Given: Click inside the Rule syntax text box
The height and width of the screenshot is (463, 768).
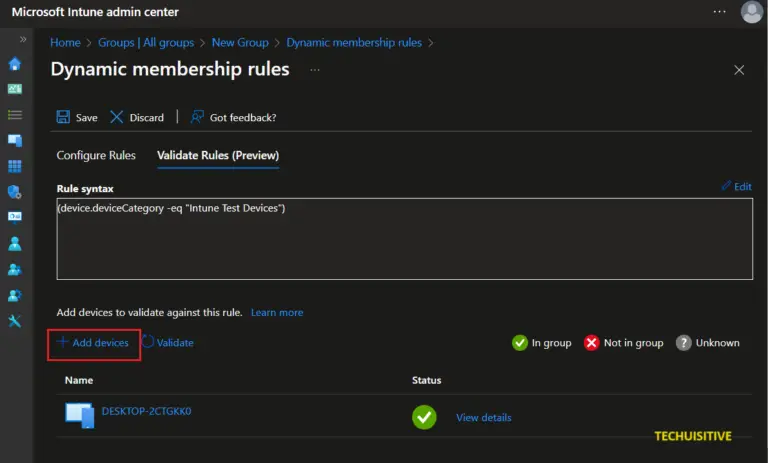Looking at the screenshot, I should pos(404,238).
